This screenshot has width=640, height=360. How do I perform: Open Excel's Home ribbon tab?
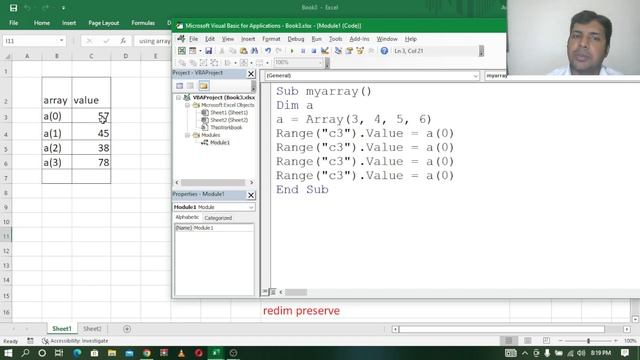(42, 23)
